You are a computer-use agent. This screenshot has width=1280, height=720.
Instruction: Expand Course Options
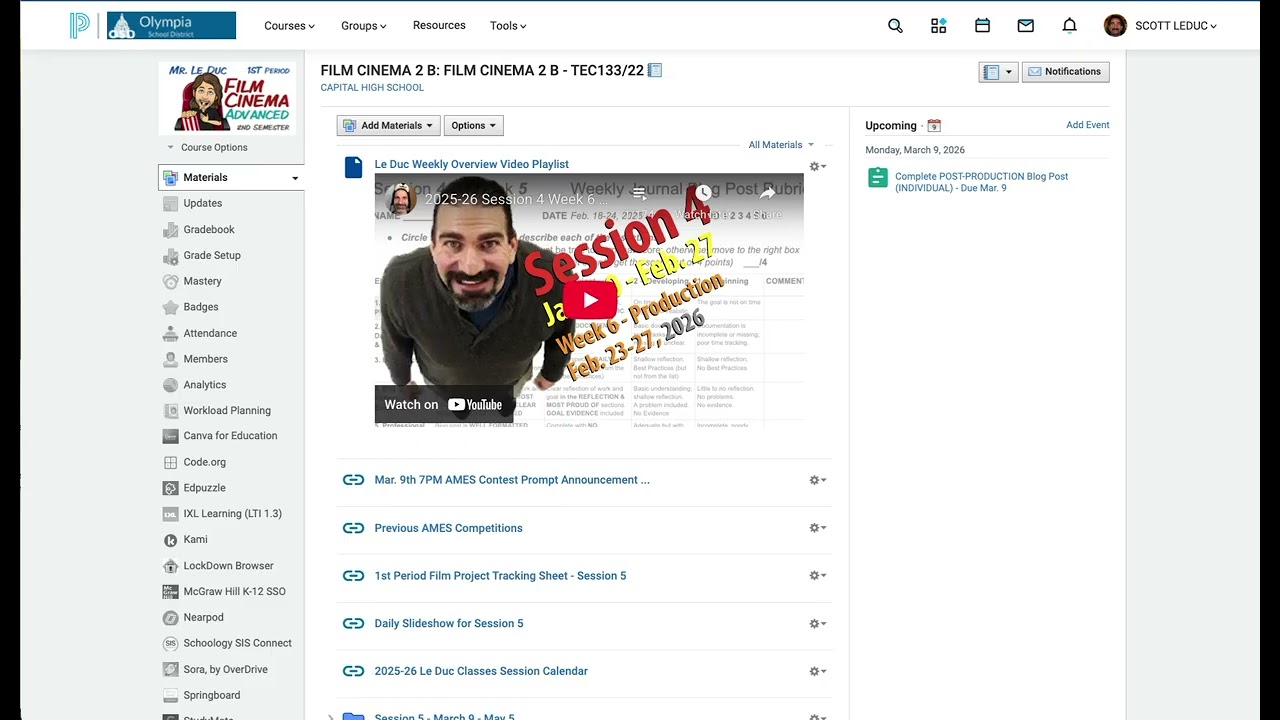coord(208,147)
